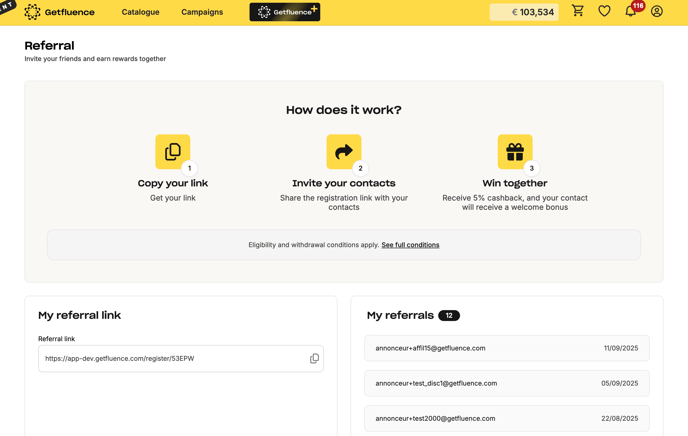Screen dimensions: 688x436
Task: Copy the referral link using the copy icon
Action: [314, 358]
